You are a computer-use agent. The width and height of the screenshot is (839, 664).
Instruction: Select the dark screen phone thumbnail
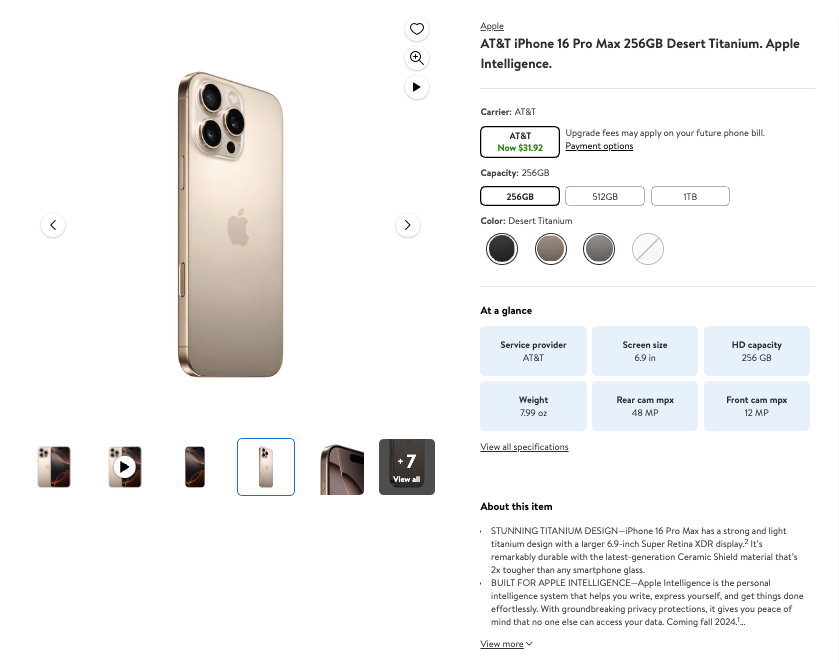point(195,466)
